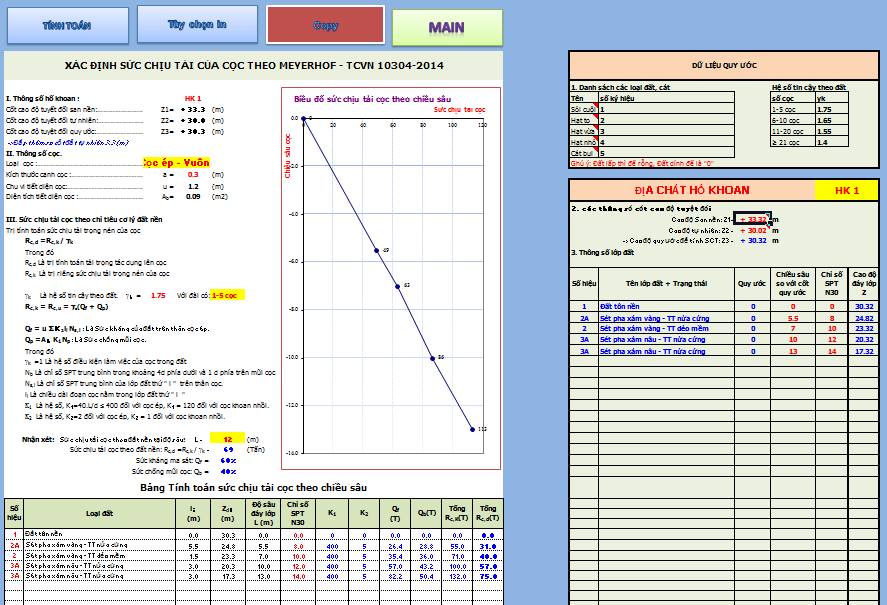Select the 'DỮ LIỆU QUY ƯỚC' header cell
Image resolution: width=887 pixels, height=605 pixels.
coord(724,65)
